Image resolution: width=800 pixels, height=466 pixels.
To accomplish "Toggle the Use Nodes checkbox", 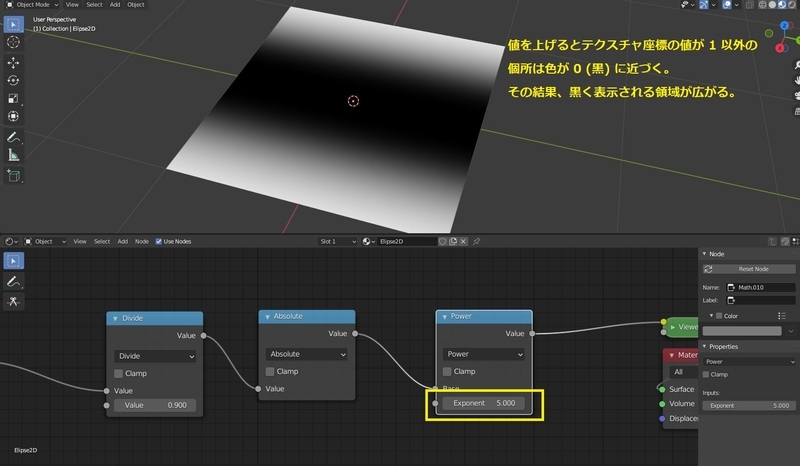I will (159, 241).
